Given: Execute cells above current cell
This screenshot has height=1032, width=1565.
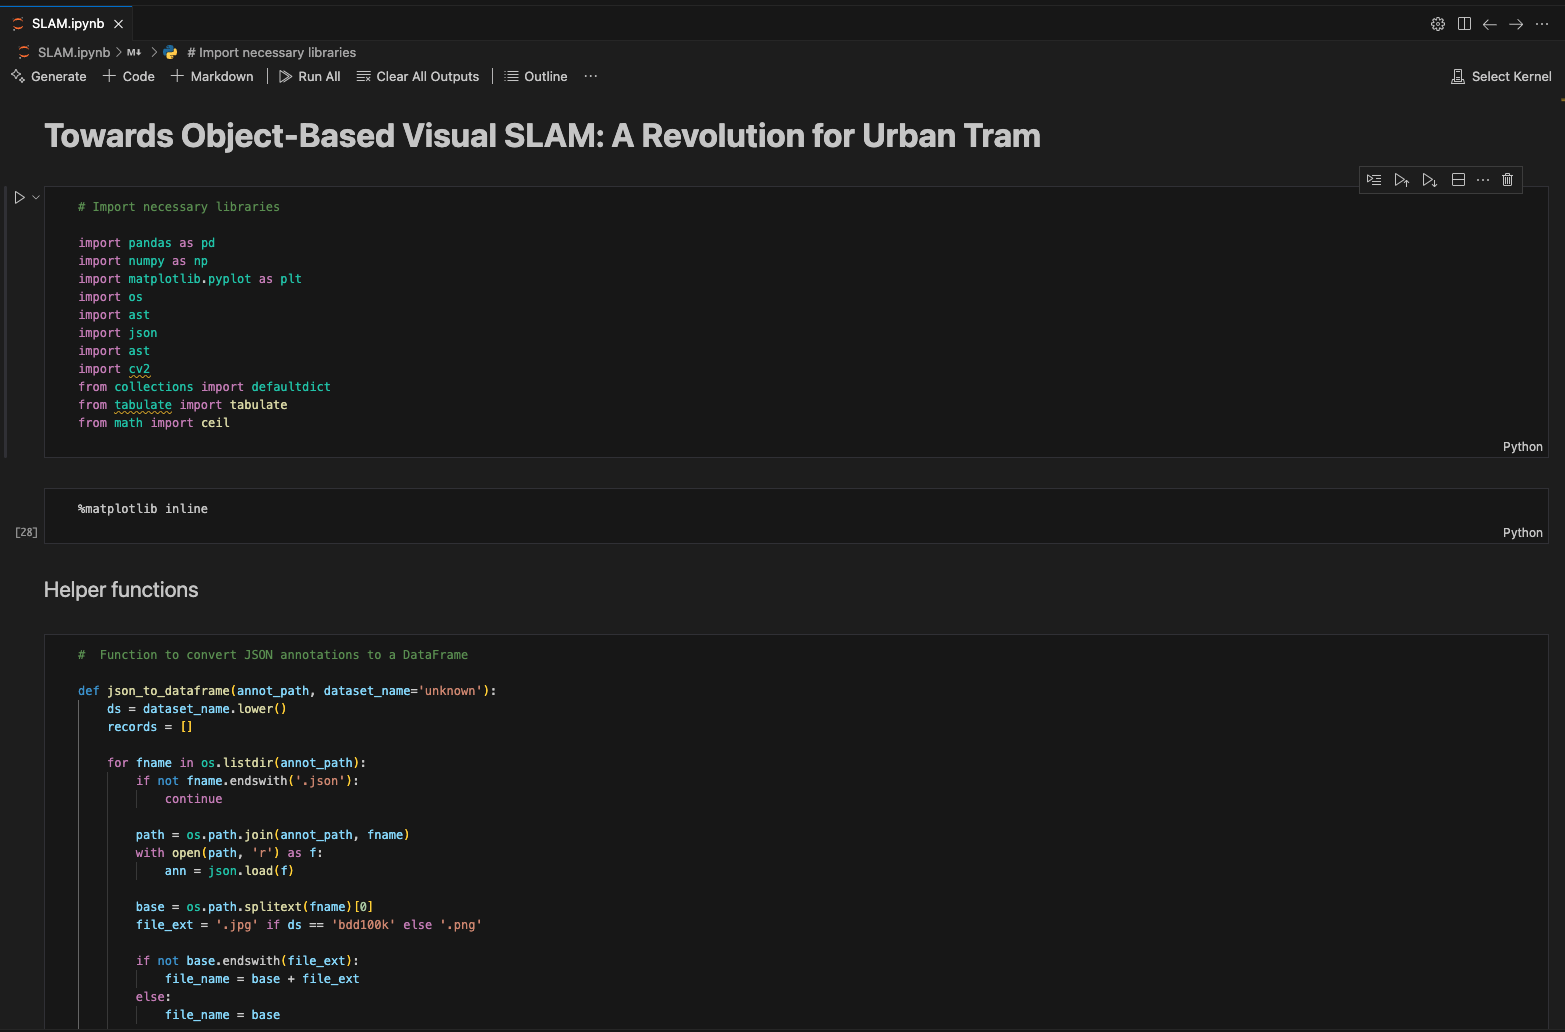Looking at the screenshot, I should 1402,180.
